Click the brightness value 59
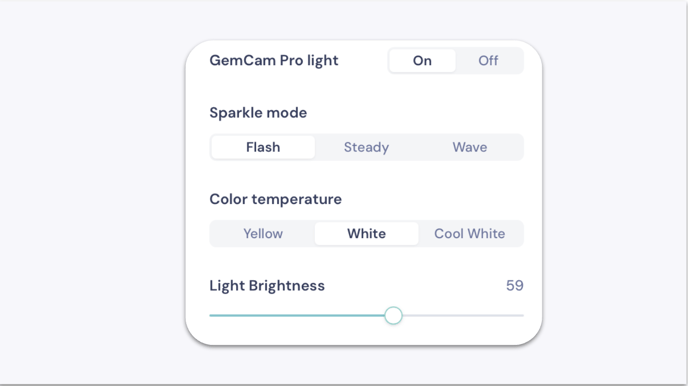This screenshot has height=386, width=688. [515, 286]
